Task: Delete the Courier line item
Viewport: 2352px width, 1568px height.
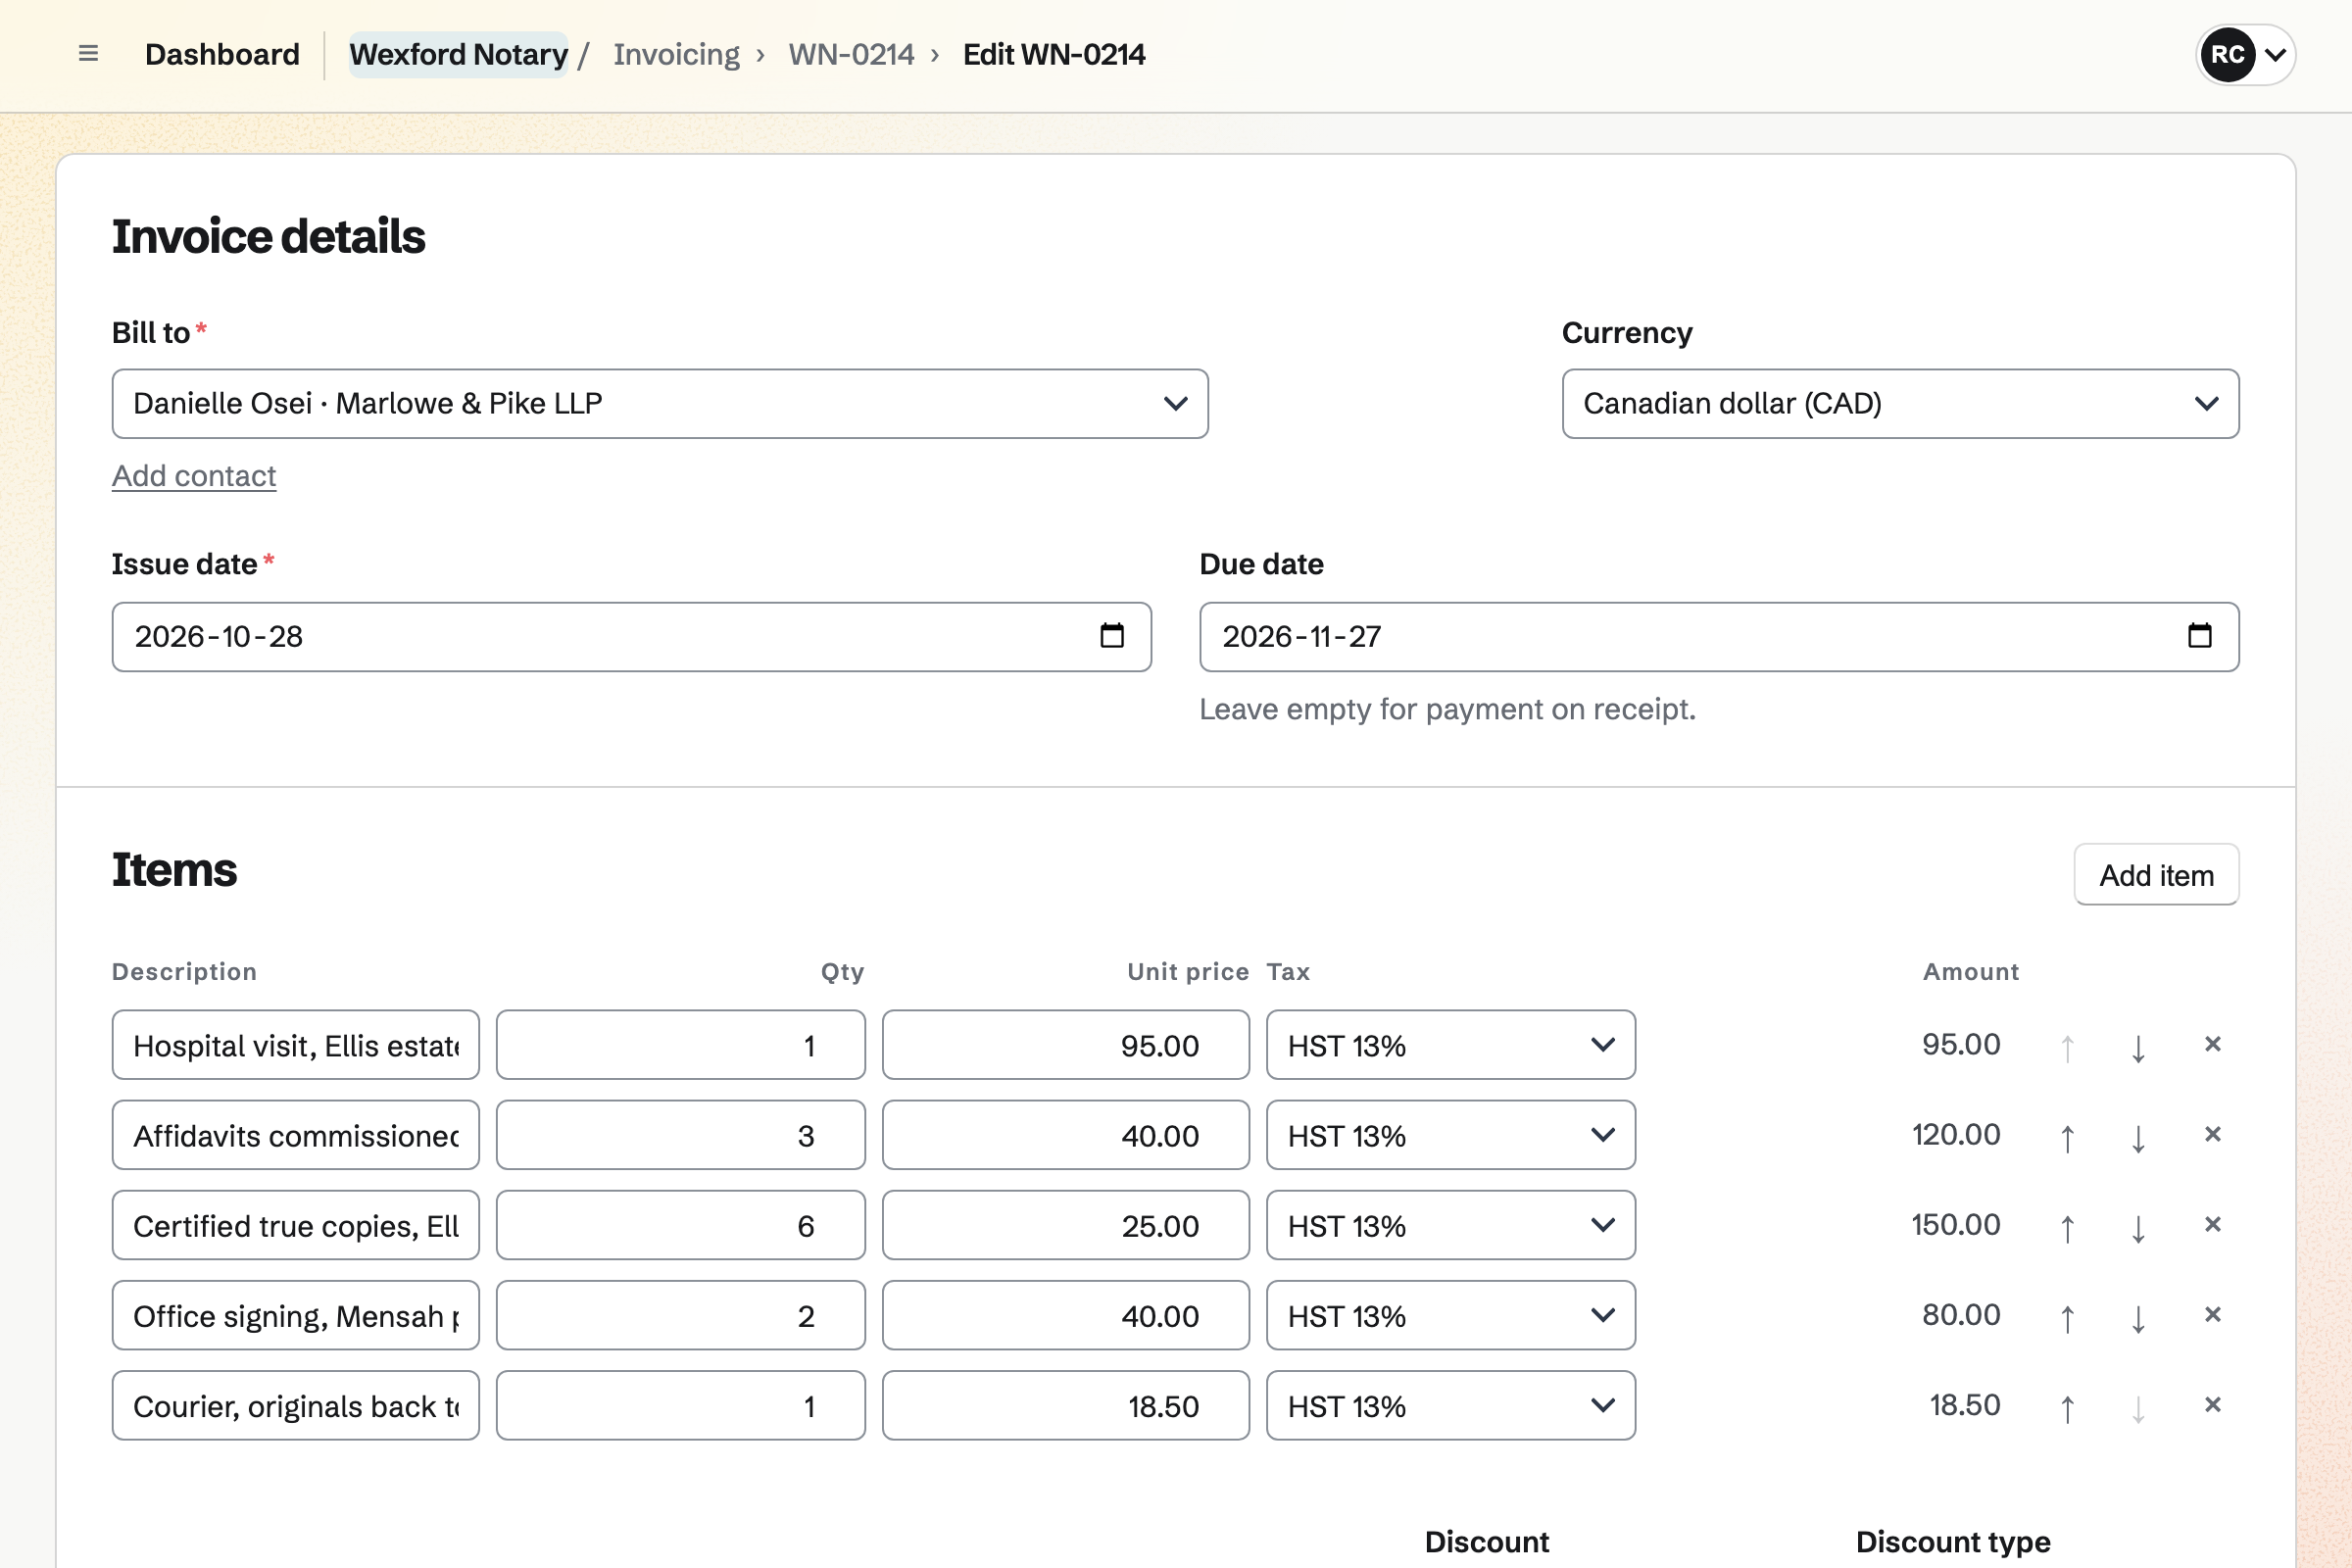Action: [x=2212, y=1405]
